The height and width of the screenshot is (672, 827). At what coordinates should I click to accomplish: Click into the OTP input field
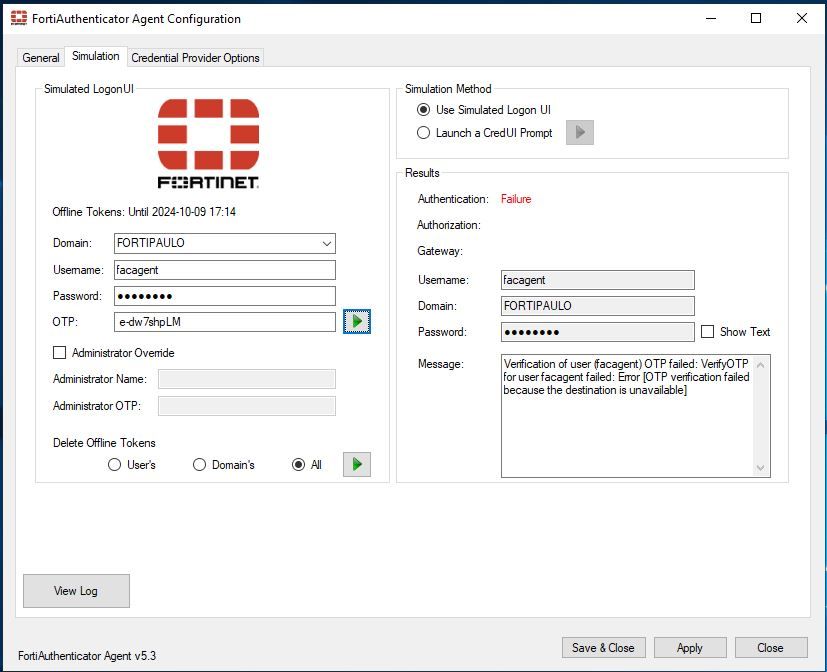click(225, 322)
